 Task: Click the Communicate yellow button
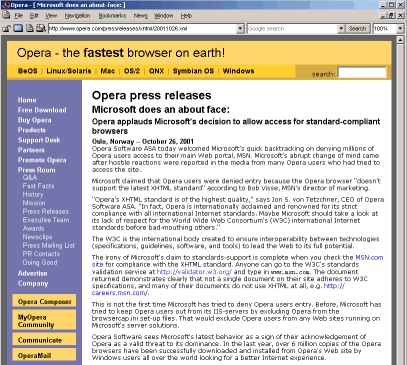tap(44, 339)
